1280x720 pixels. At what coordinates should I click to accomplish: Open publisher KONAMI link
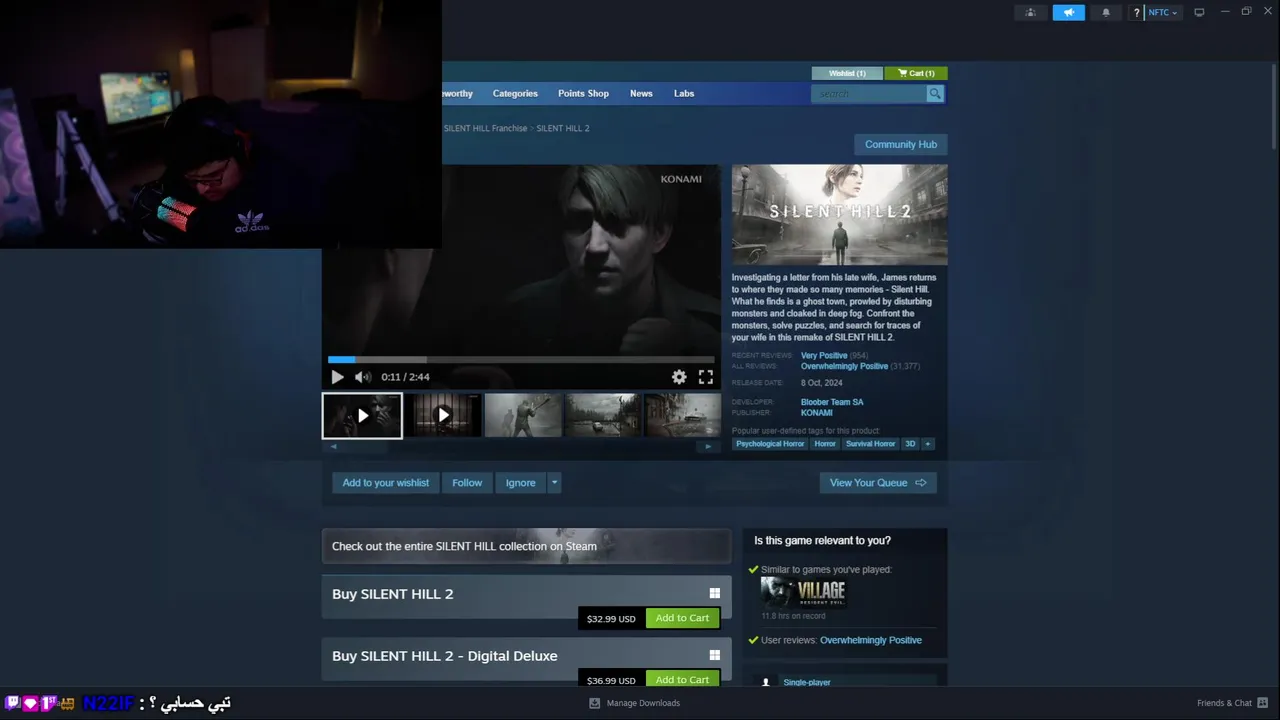coord(817,413)
